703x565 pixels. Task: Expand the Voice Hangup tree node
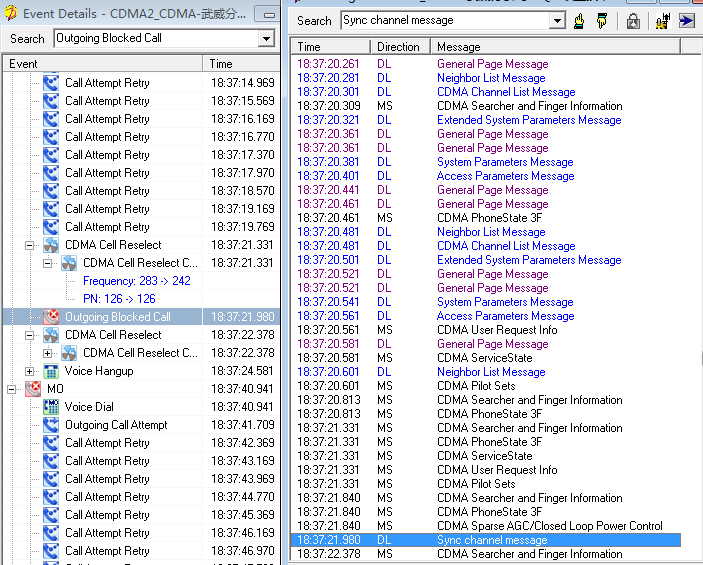coord(30,371)
